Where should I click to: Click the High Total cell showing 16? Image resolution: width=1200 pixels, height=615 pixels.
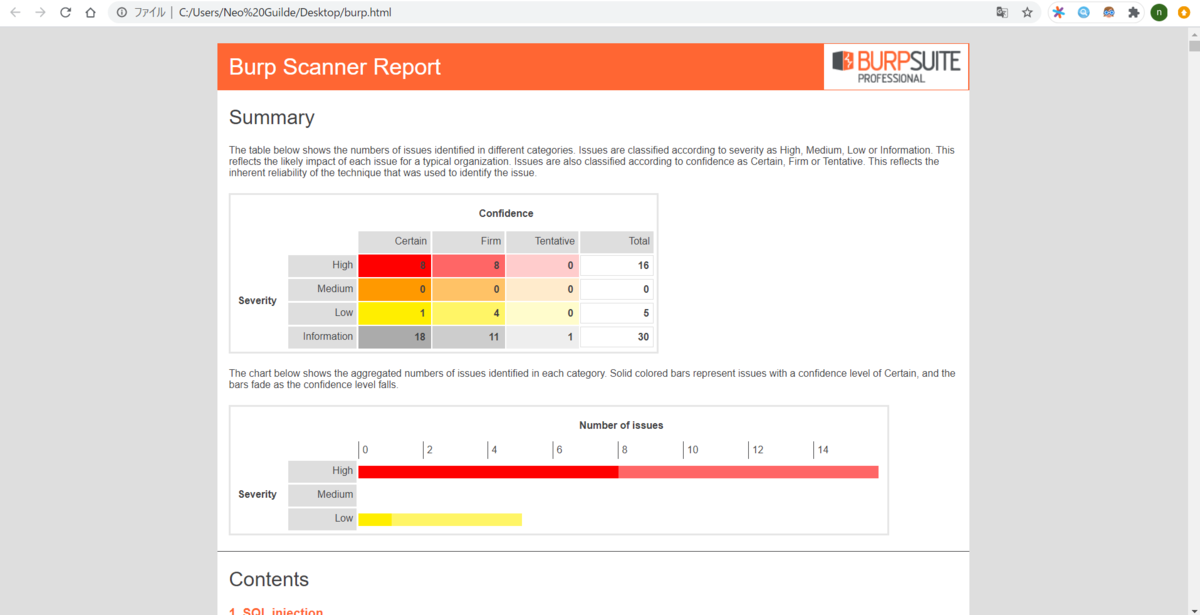click(x=617, y=265)
